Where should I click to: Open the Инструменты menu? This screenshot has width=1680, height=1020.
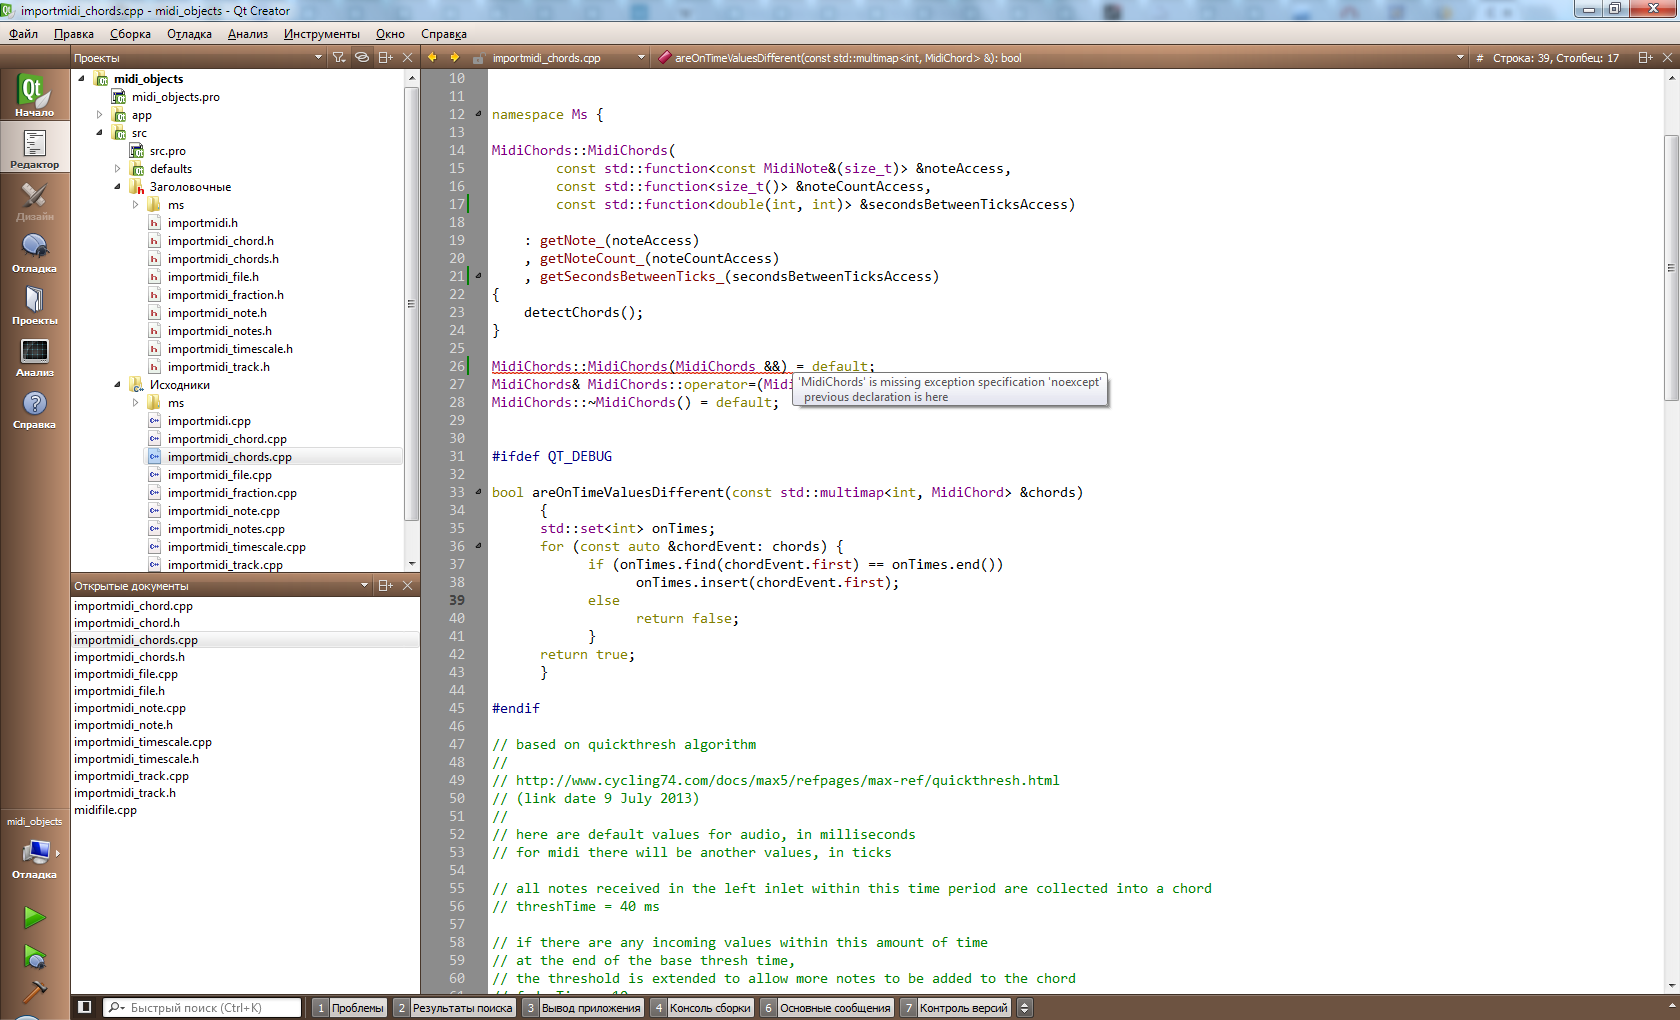(x=321, y=34)
